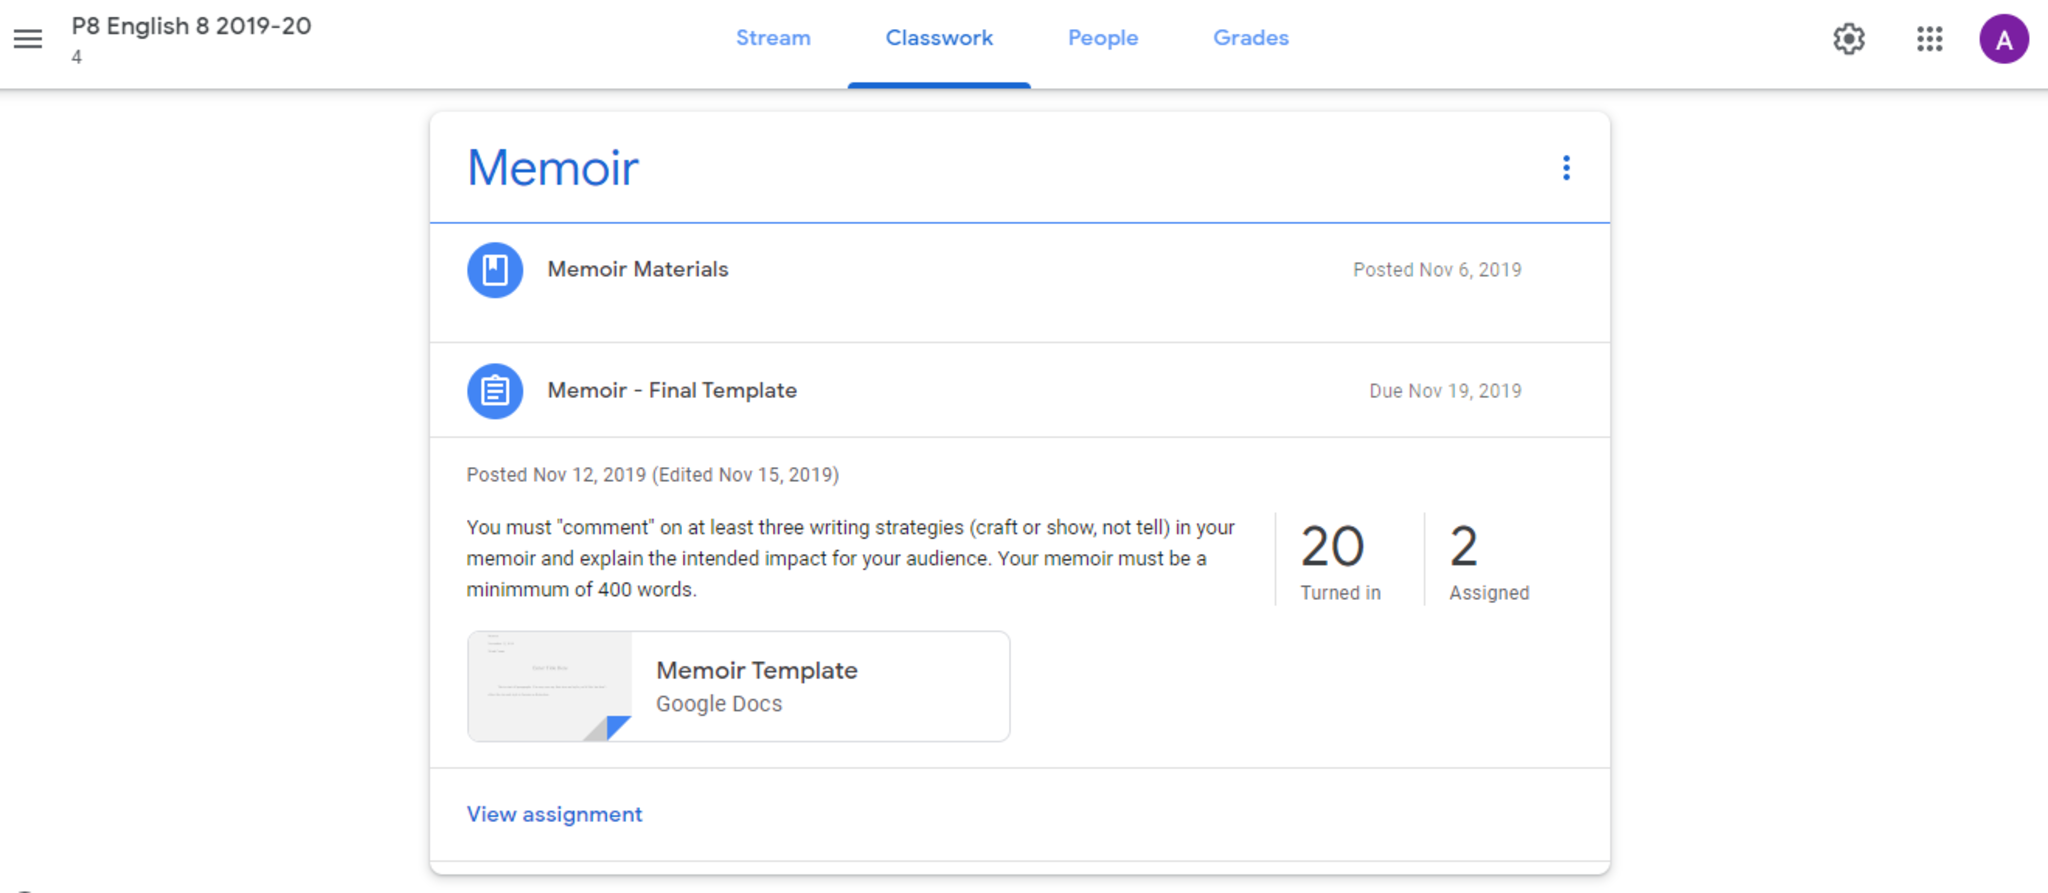2048x893 pixels.
Task: Go to the People tab
Action: coord(1102,38)
